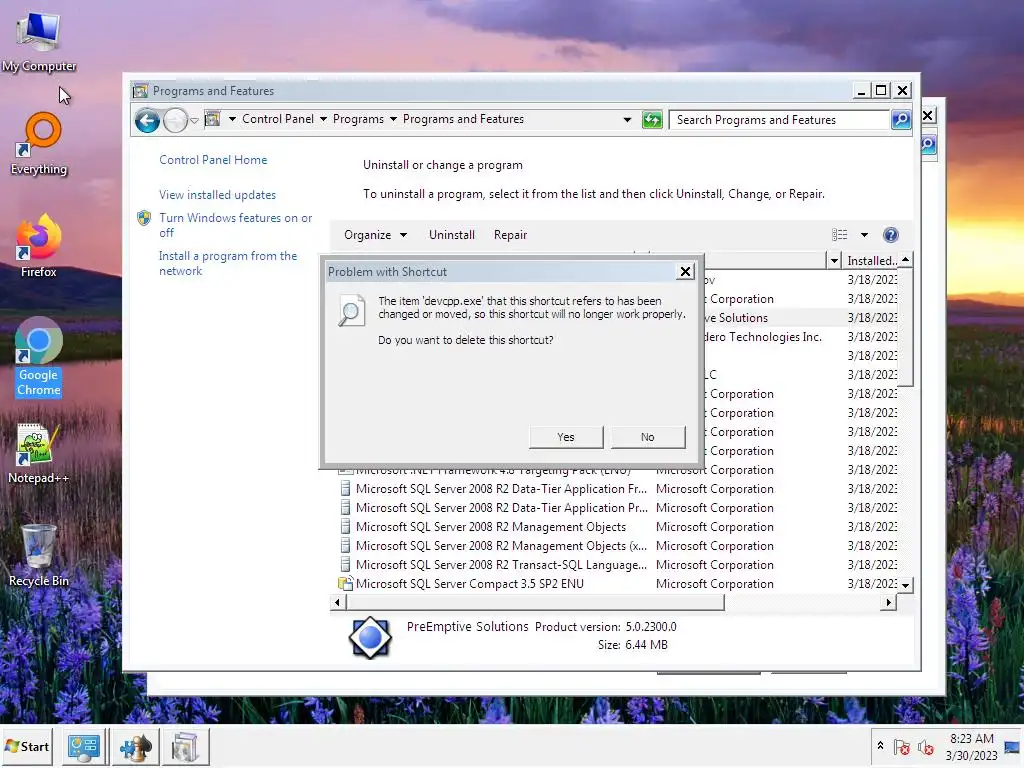Click the PreEmptive Solutions details pane icon
The image size is (1024, 768).
[x=370, y=637]
